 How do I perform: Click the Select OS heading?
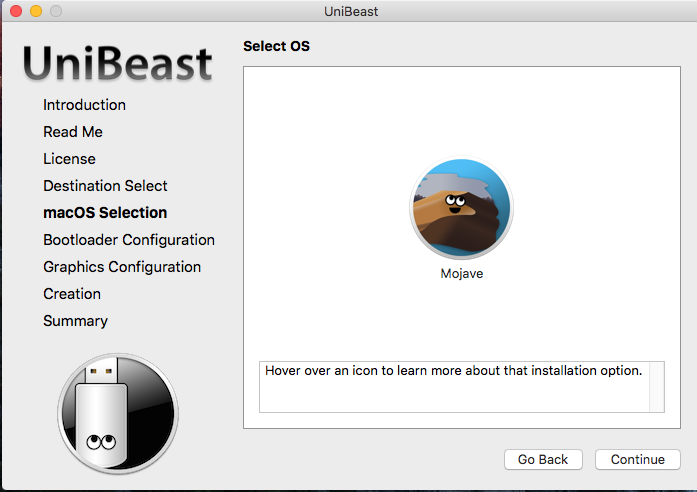276,46
